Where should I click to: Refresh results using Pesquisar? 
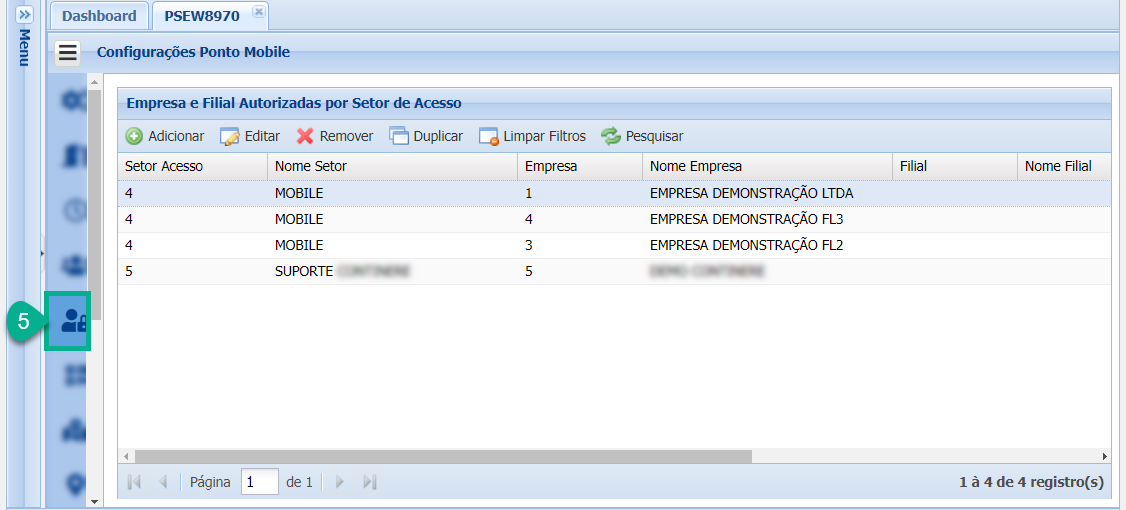click(642, 136)
